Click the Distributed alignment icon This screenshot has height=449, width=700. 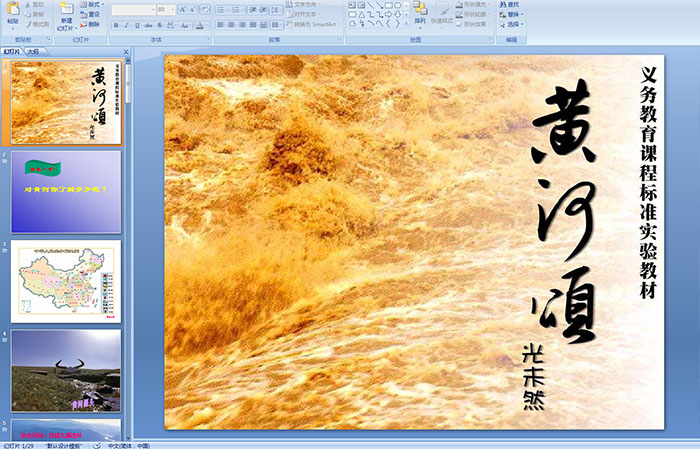[x=263, y=25]
